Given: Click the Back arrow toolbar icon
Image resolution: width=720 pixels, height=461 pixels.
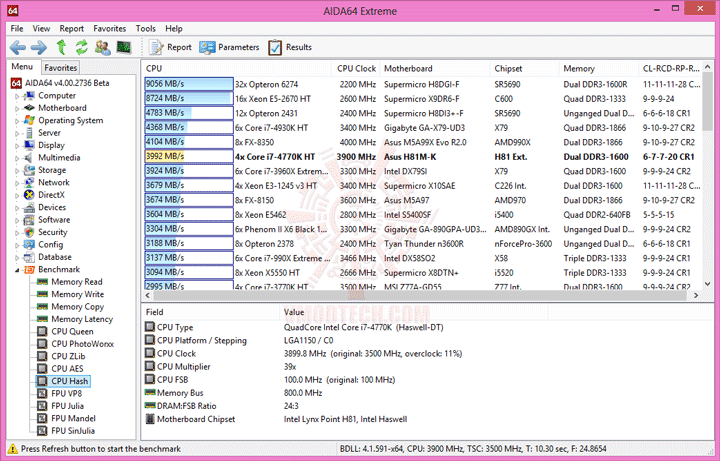Looking at the screenshot, I should (17, 47).
